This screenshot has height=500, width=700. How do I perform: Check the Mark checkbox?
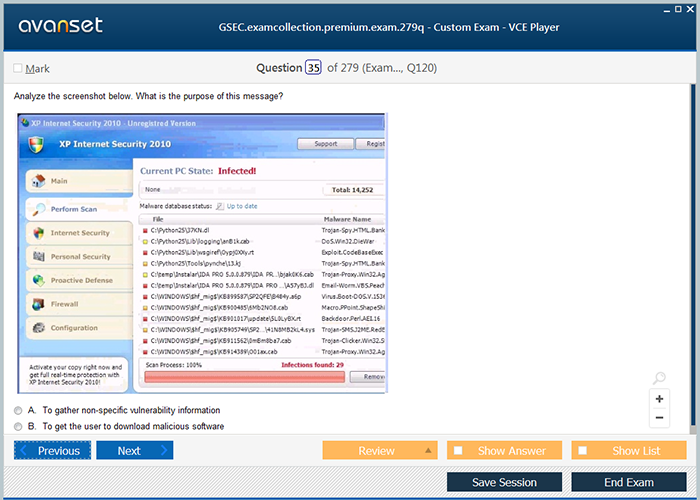click(18, 68)
